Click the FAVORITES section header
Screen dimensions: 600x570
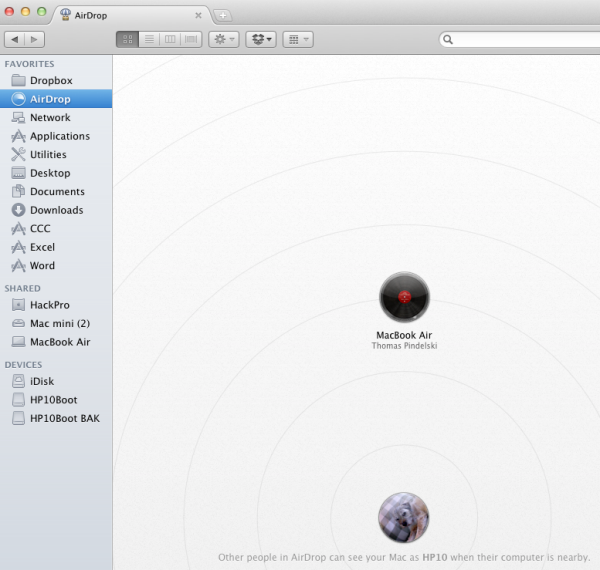coord(29,64)
